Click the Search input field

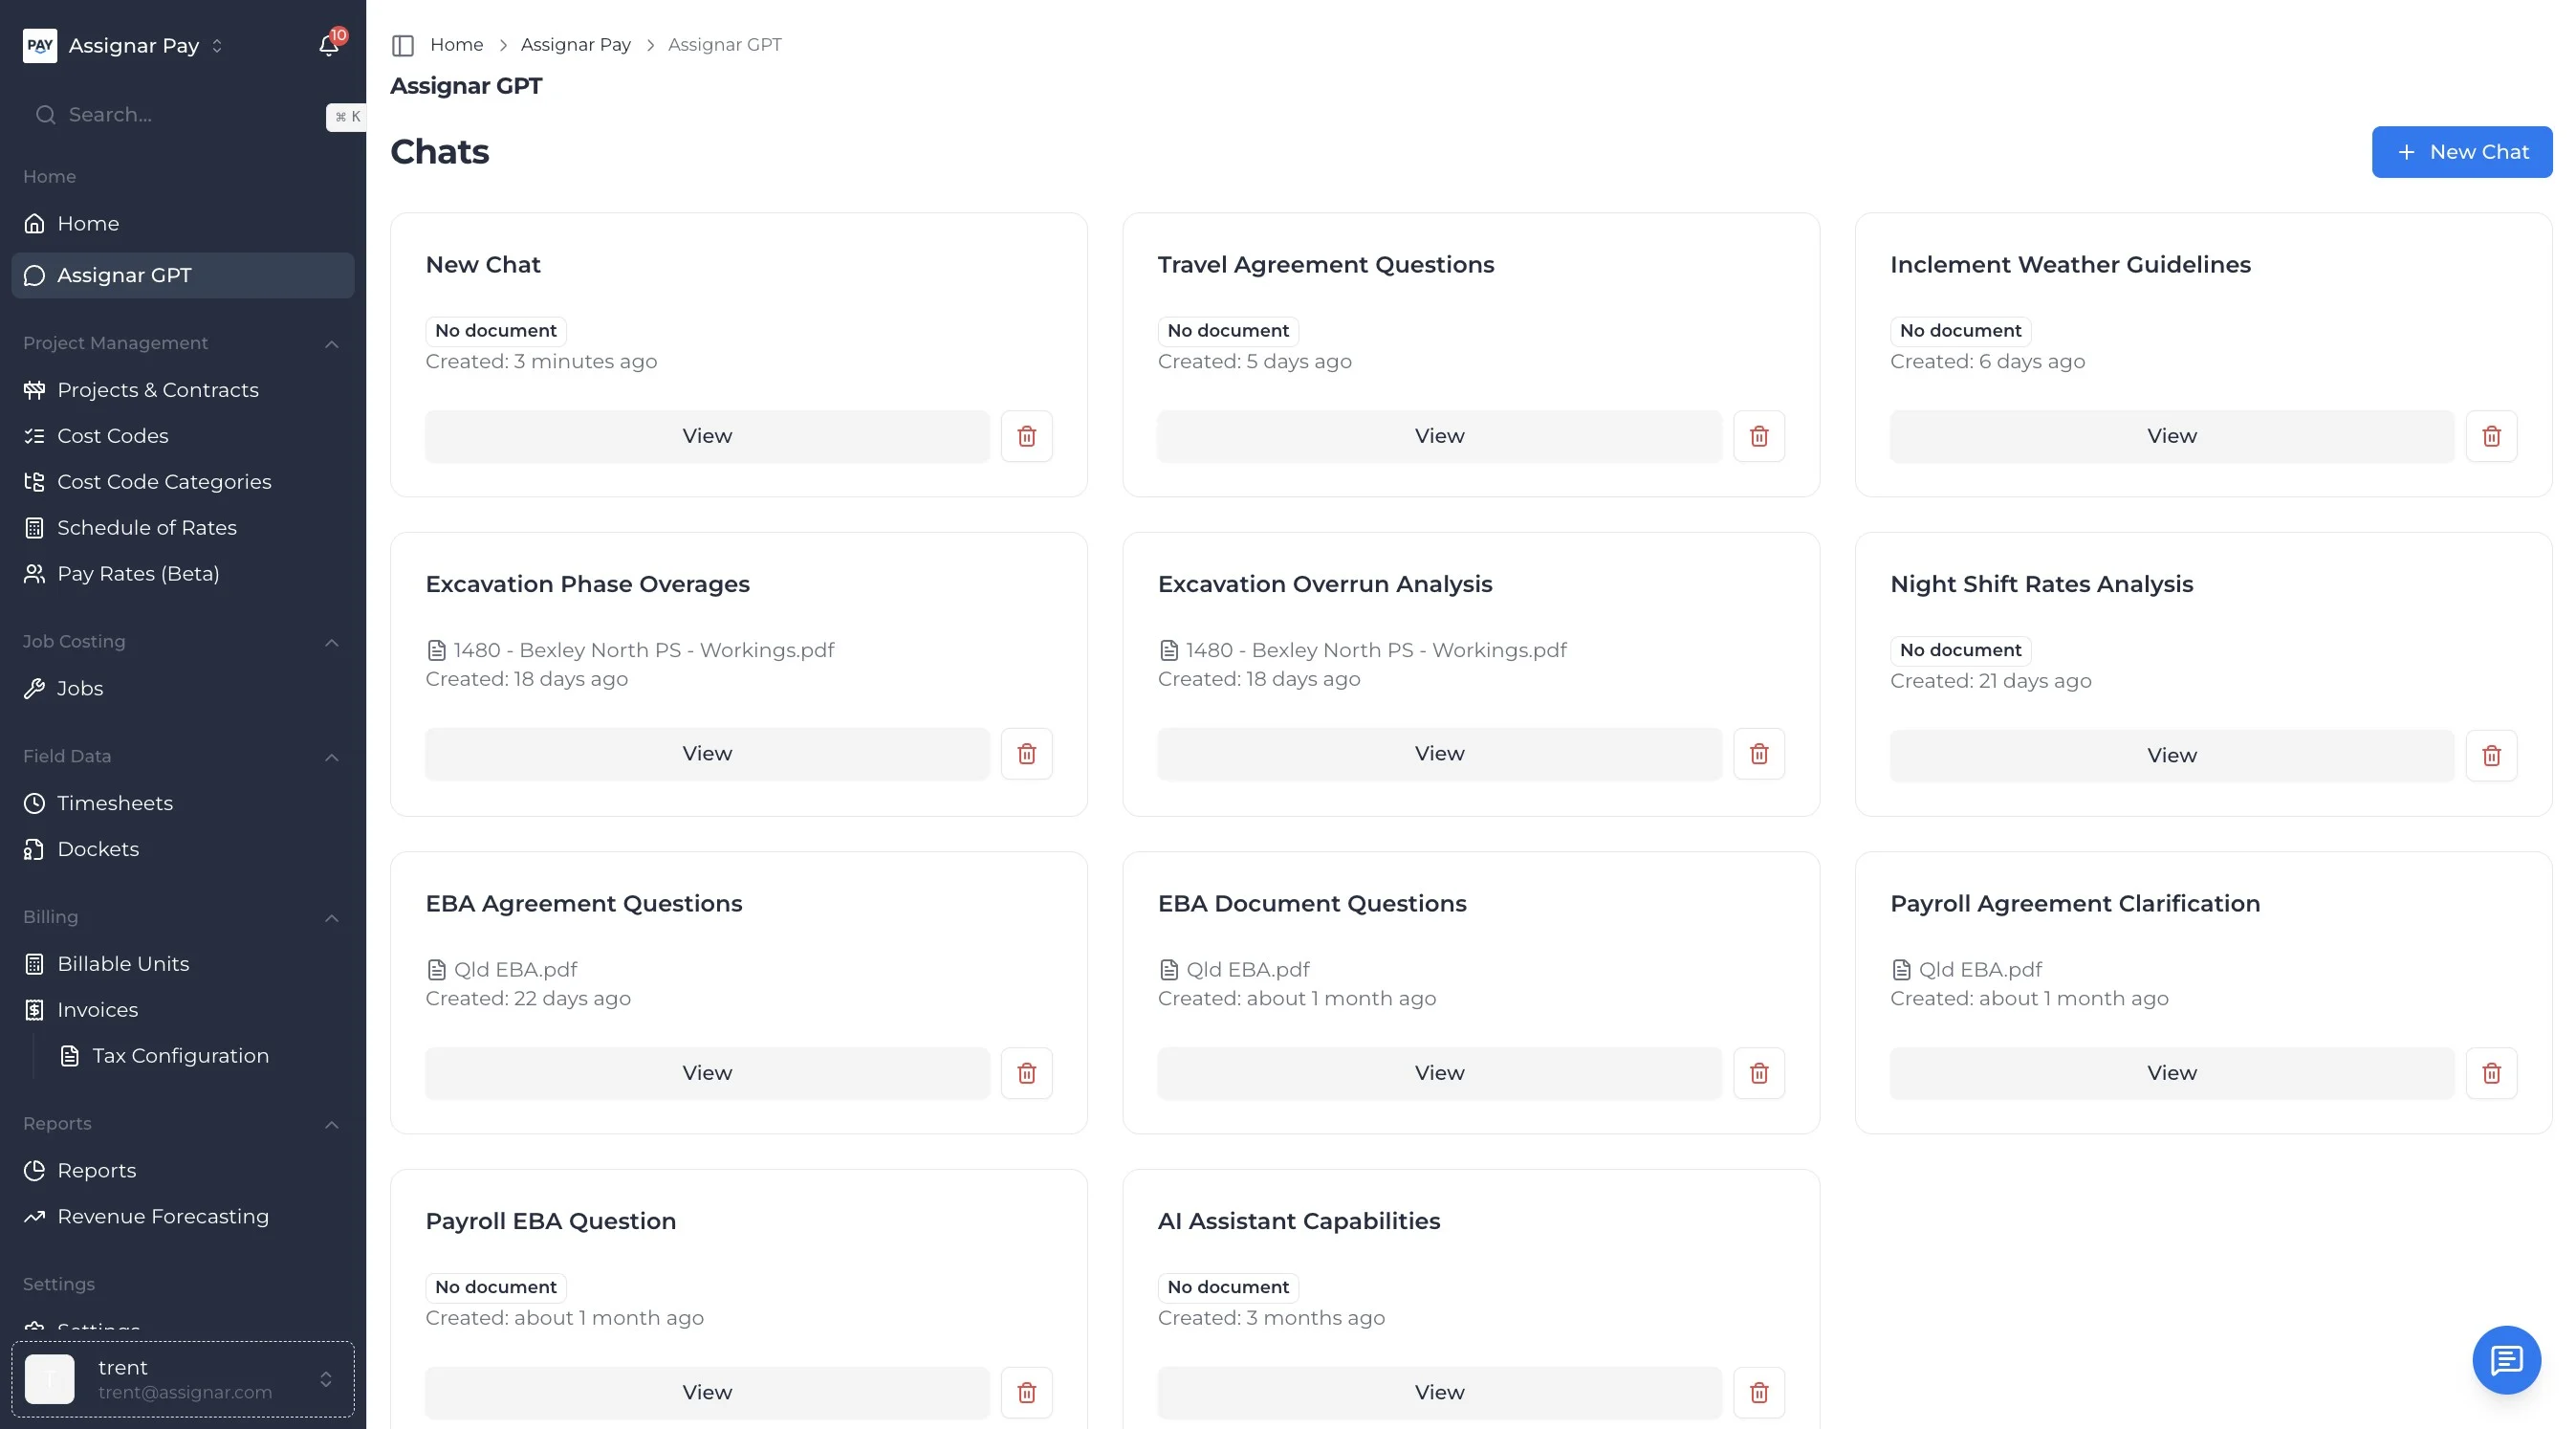click(x=180, y=115)
